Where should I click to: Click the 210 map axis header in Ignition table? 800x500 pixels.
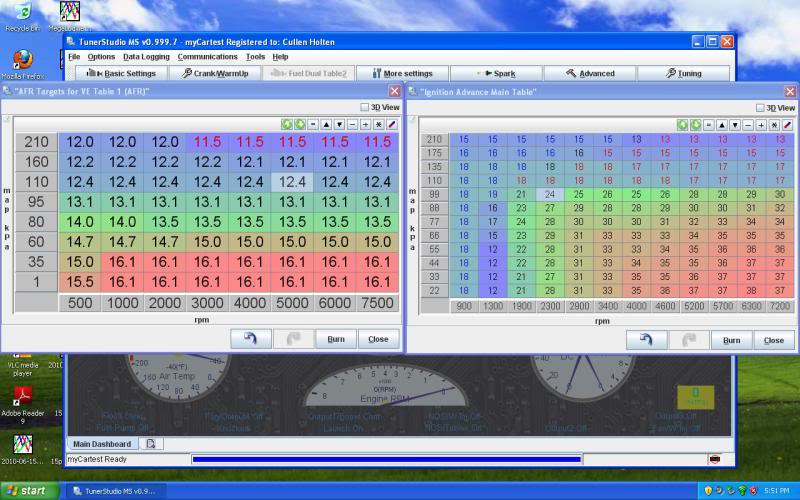(x=434, y=139)
